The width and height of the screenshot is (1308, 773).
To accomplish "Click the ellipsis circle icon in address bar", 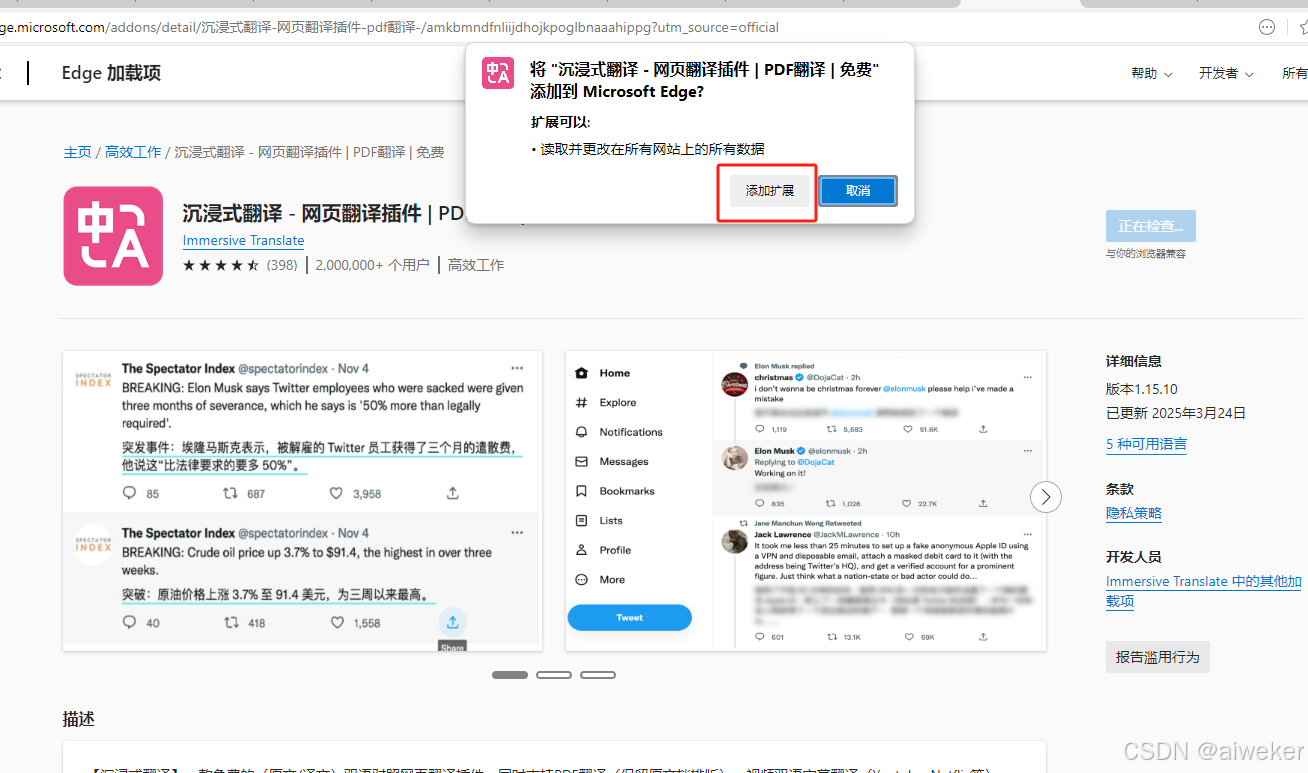I will [1267, 27].
